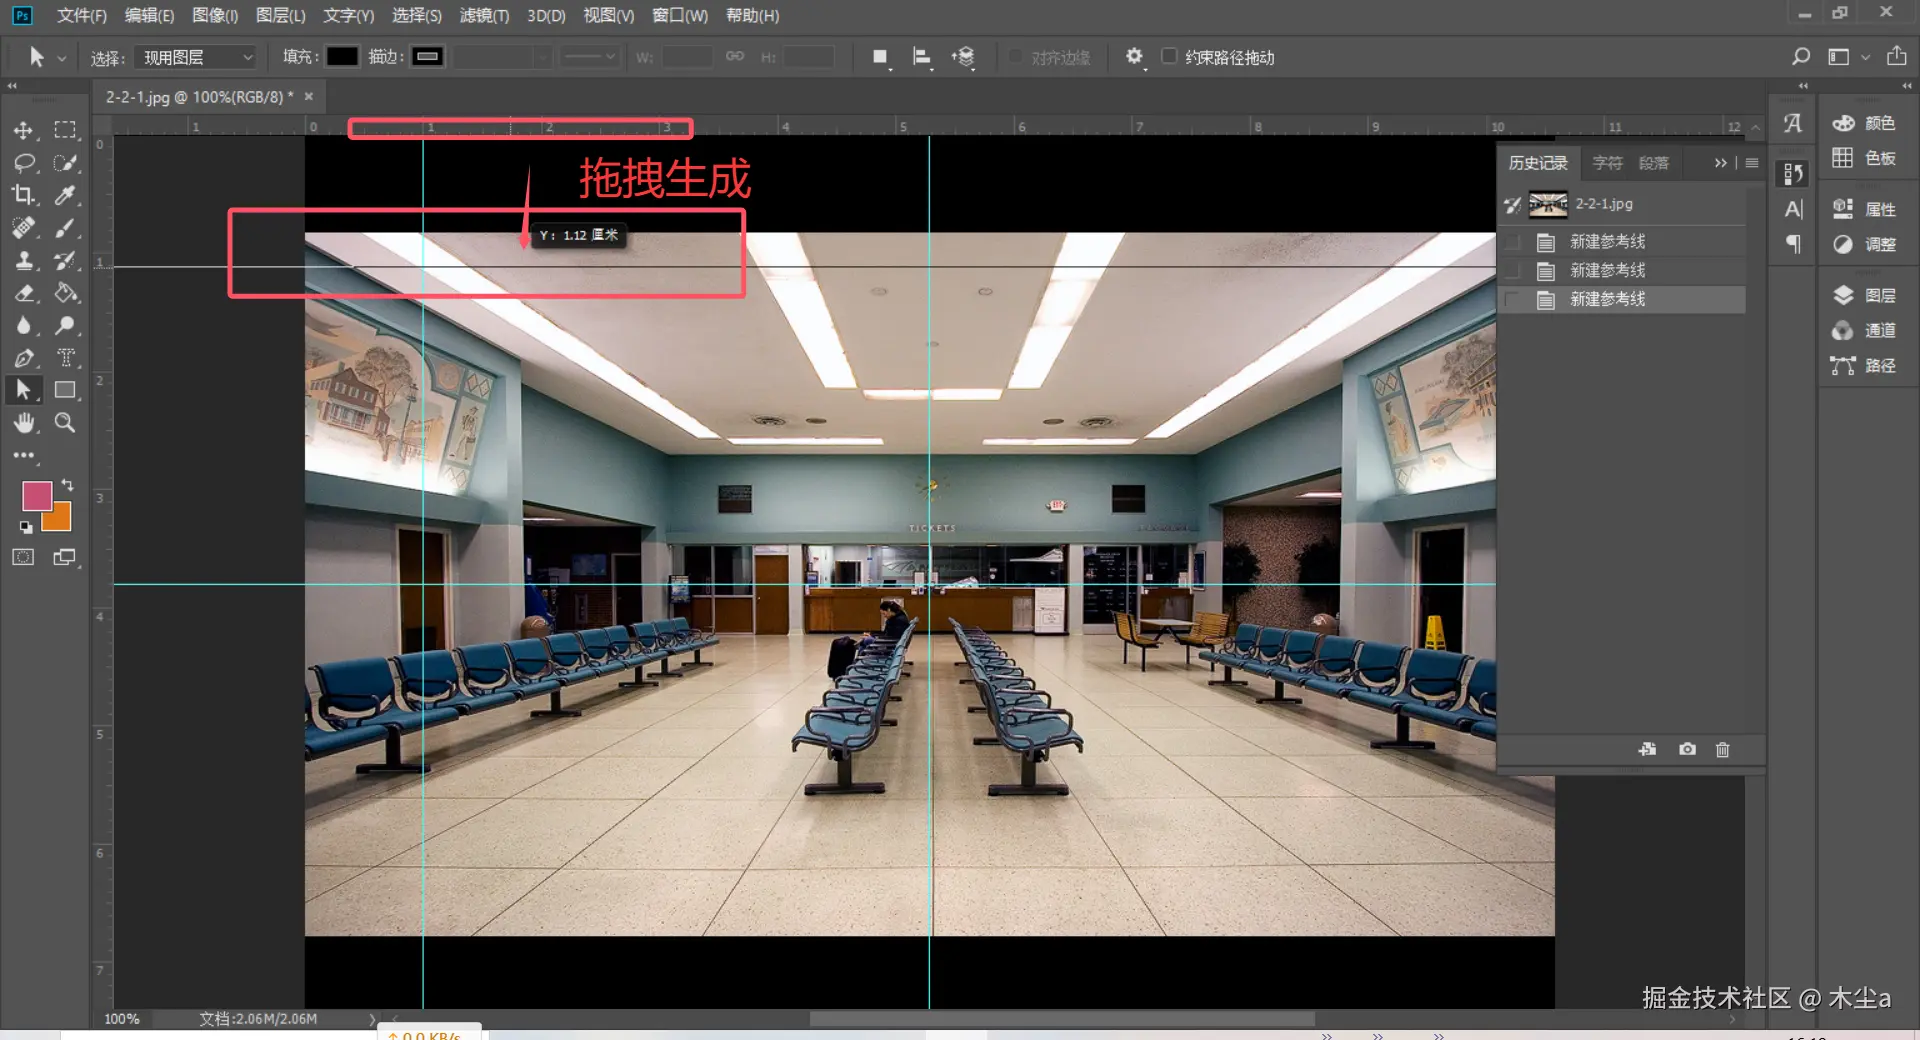This screenshot has height=1040, width=1920.
Task: Reset default foreground and background colors
Action: click(26, 527)
